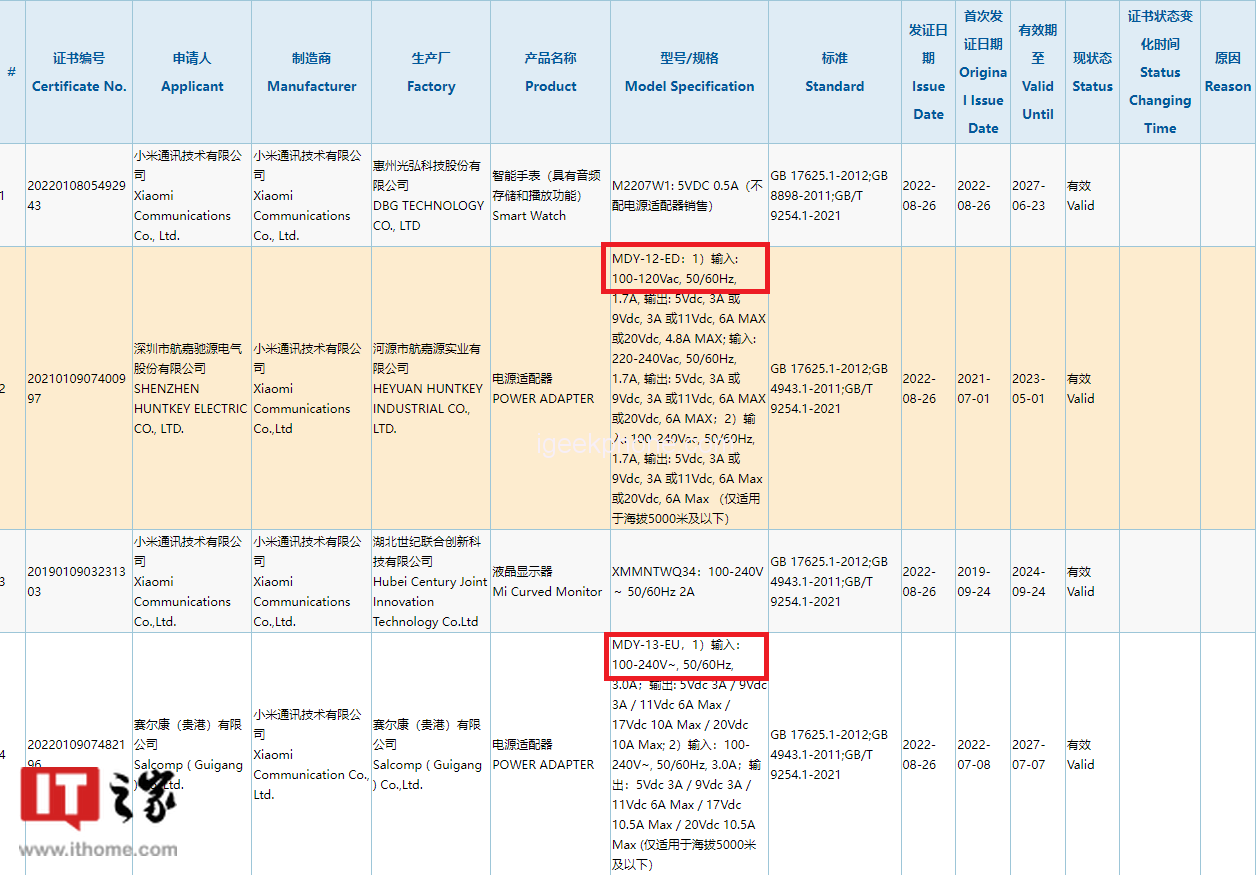Viewport: 1256px width, 875px height.
Task: Select the Factory column header
Action: point(431,72)
